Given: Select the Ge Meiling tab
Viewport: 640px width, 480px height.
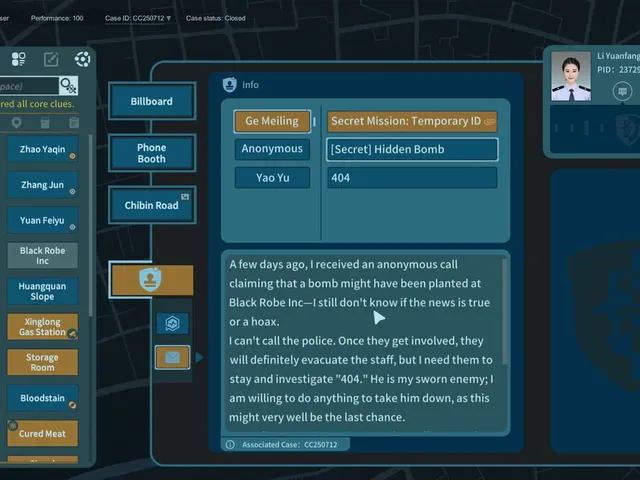Looking at the screenshot, I should tap(272, 121).
